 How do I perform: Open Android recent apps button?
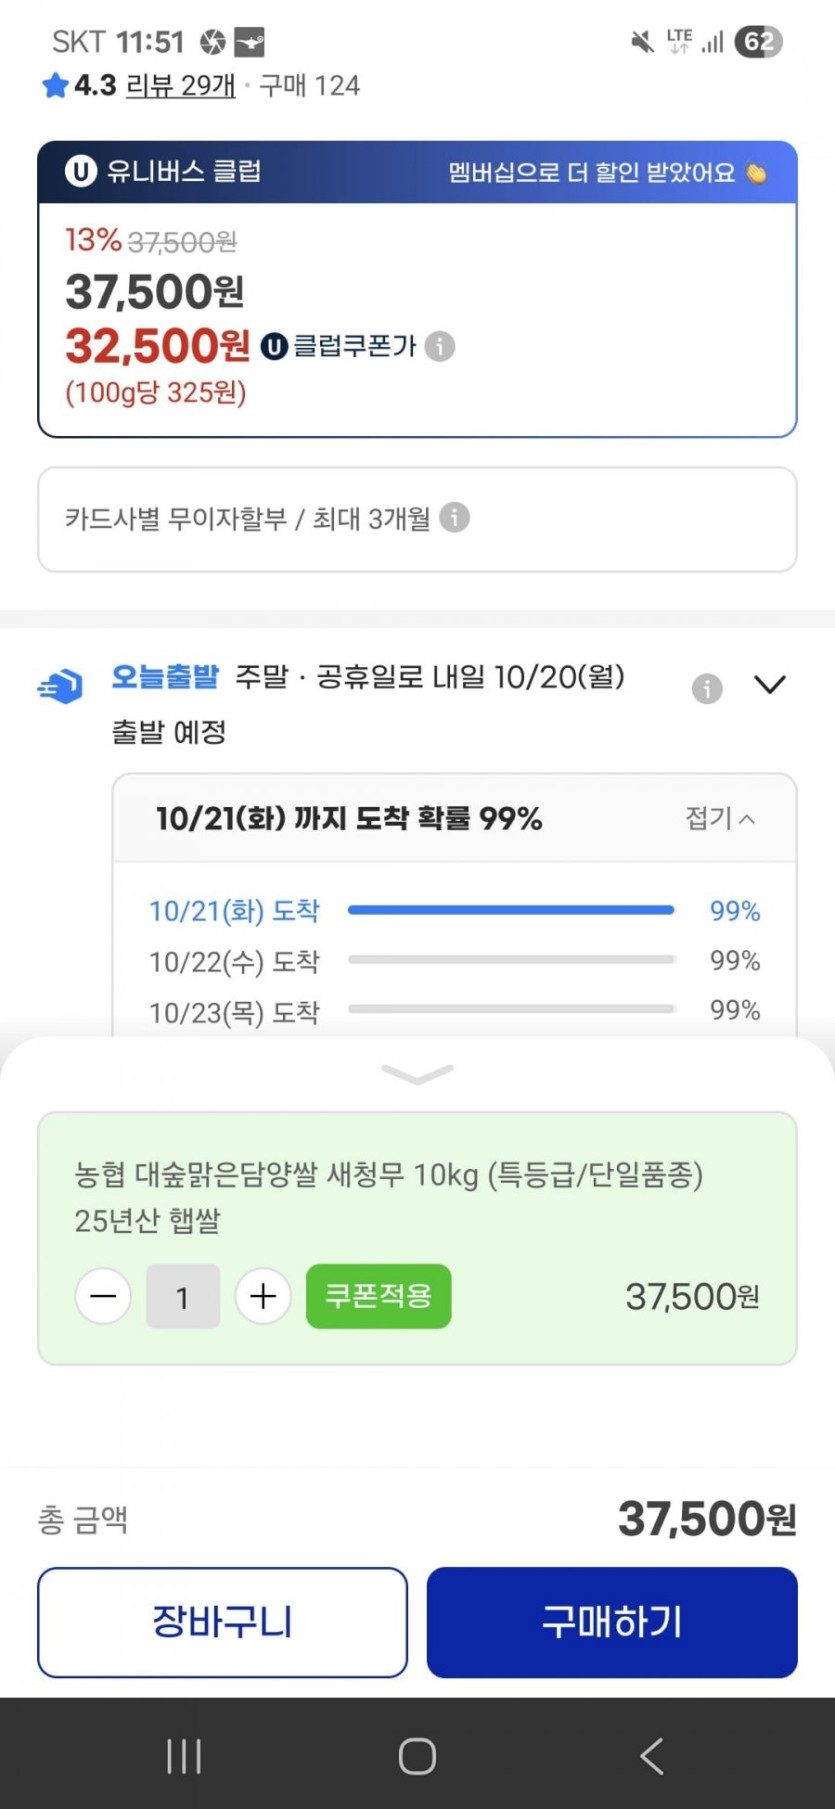pyautogui.click(x=184, y=1755)
